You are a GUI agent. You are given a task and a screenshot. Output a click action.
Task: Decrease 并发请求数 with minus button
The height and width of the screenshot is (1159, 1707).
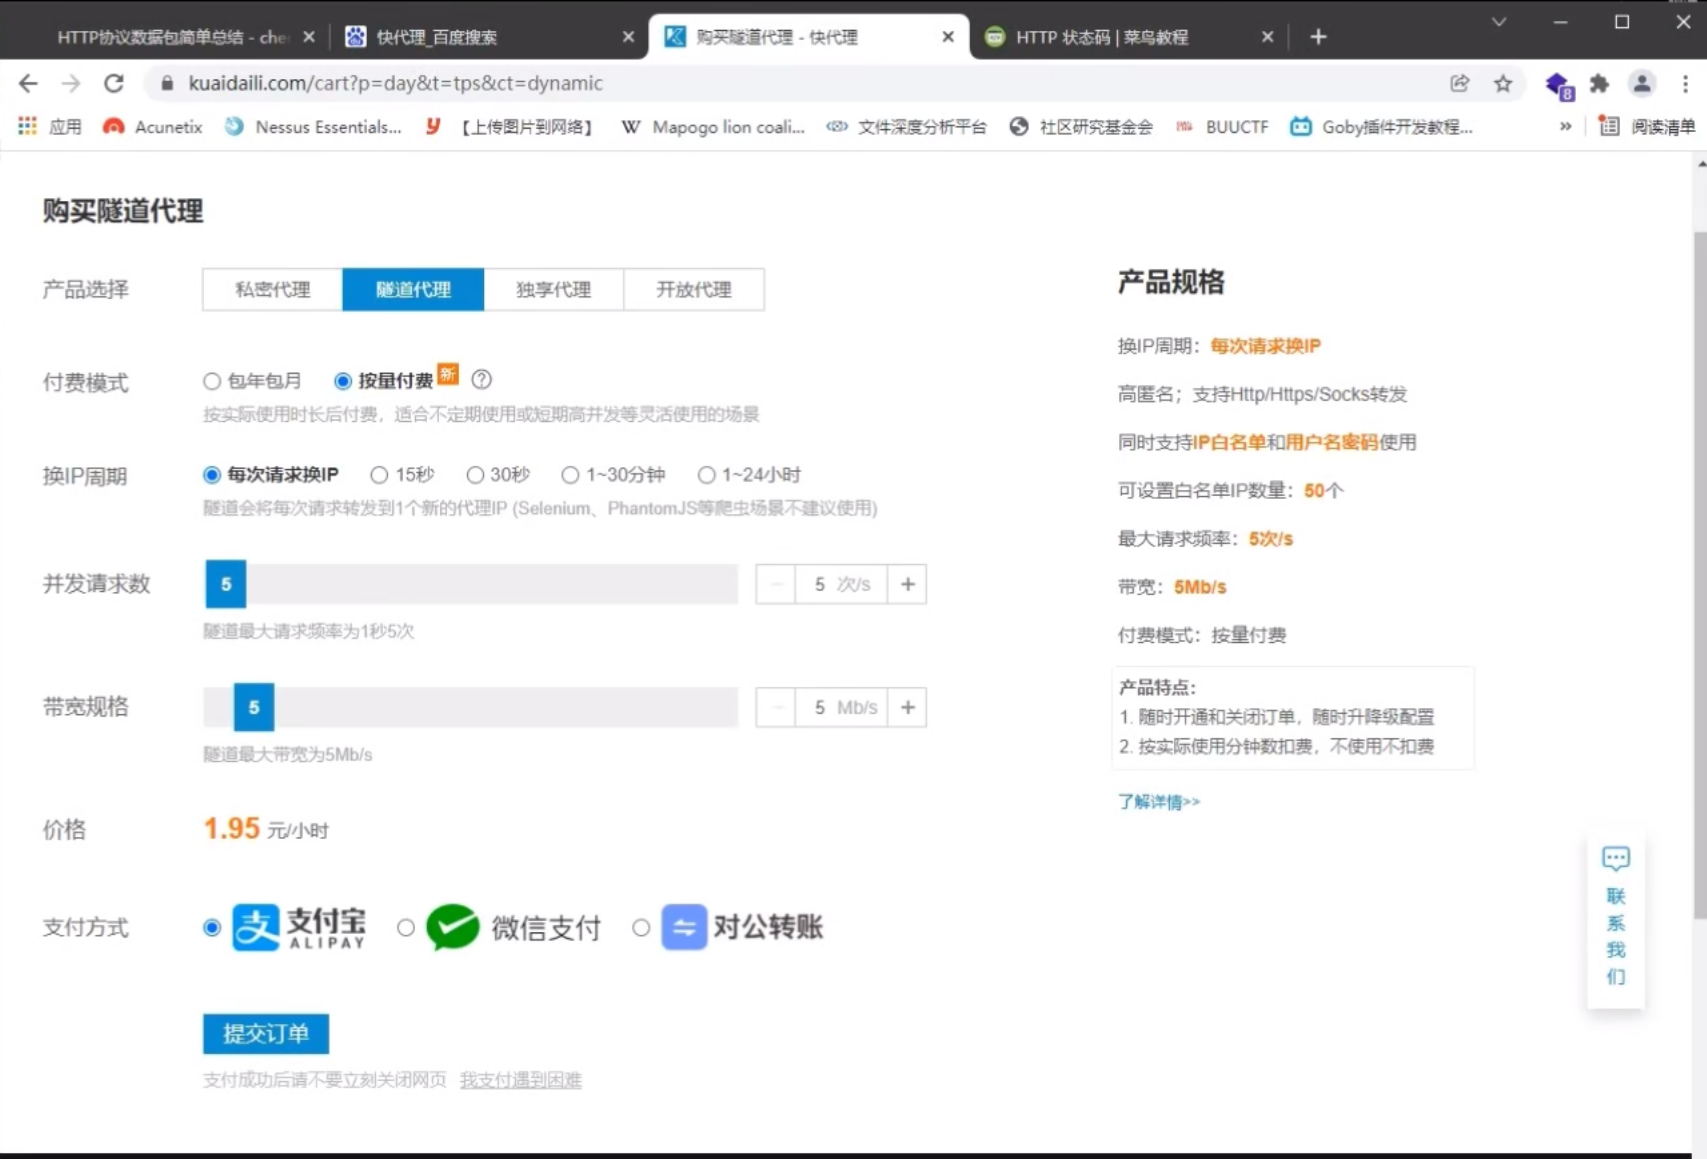pos(776,584)
